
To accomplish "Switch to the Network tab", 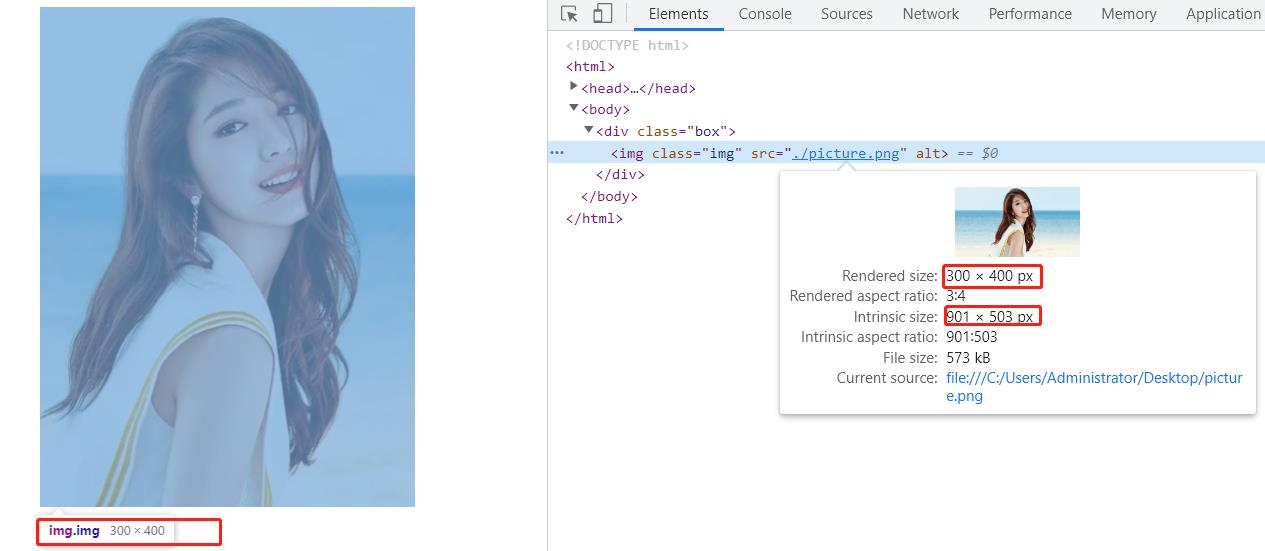I will tap(931, 14).
